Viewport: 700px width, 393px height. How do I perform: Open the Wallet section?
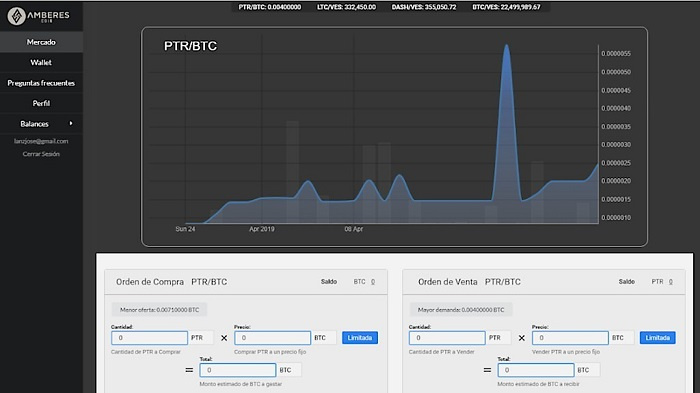[x=41, y=63]
